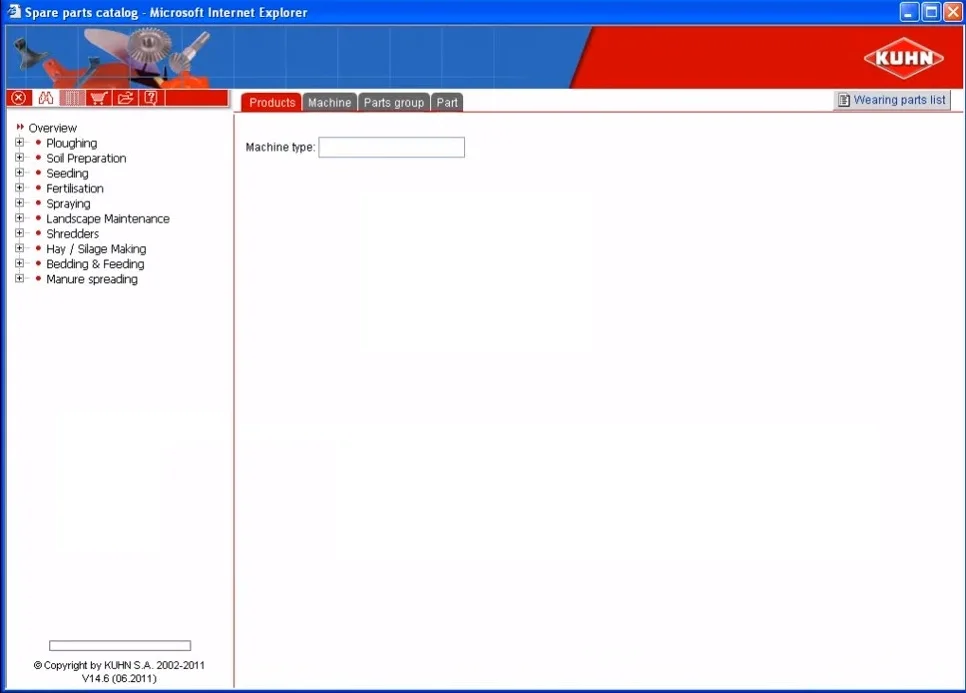Switch to the Products tab

272,103
